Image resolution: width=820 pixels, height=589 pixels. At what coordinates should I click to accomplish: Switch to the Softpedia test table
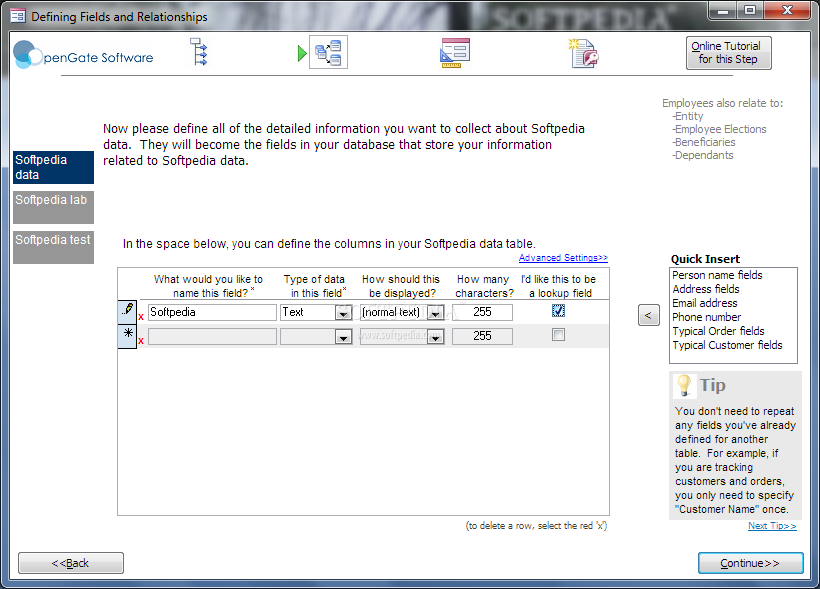click(x=53, y=247)
